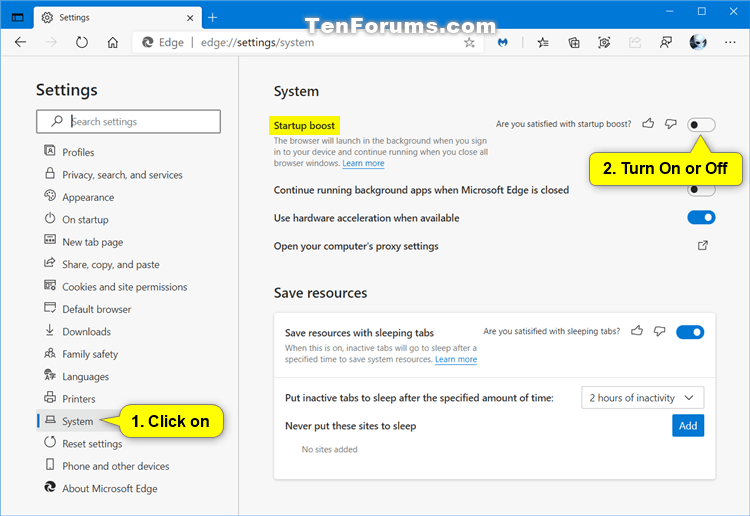Viewport: 750px width, 516px height.
Task: Give thumbs down for sleeping tabs
Action: click(x=660, y=331)
